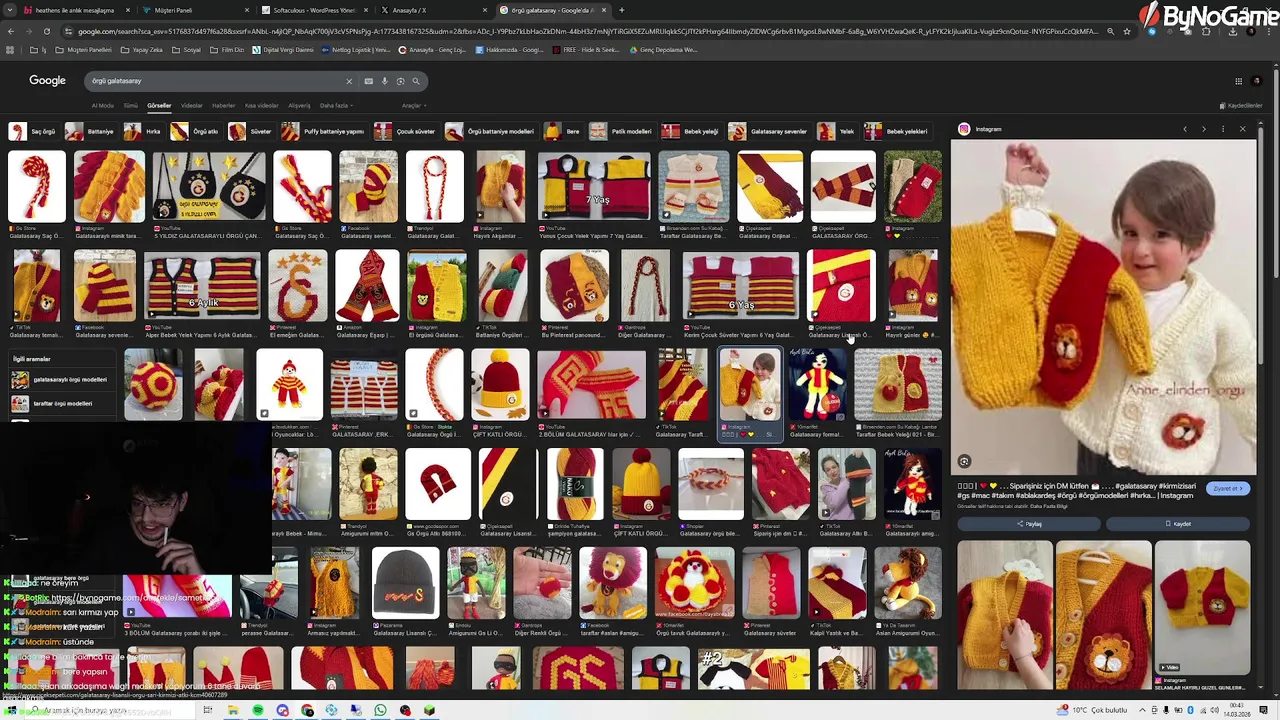Click the Paylaş share button
The width and height of the screenshot is (1280, 720).
[1029, 524]
